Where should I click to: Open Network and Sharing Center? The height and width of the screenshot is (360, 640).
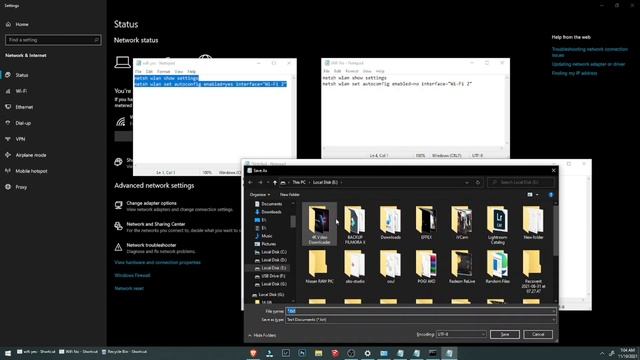pos(156,224)
